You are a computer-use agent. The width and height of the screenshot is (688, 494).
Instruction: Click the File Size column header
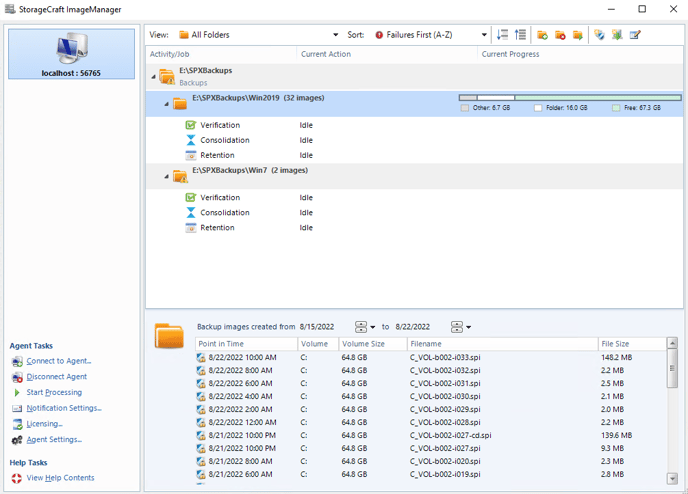click(632, 344)
